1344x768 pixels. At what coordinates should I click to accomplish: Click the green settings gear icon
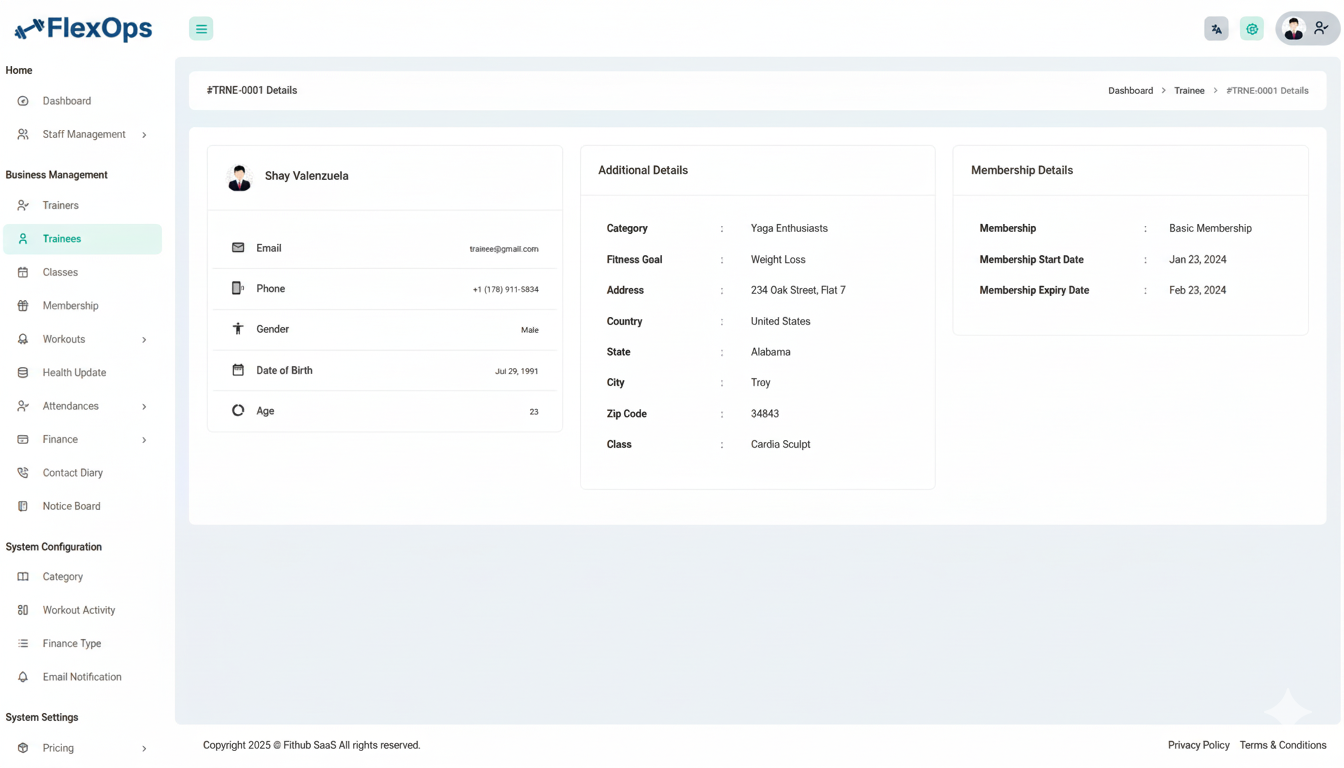1251,29
